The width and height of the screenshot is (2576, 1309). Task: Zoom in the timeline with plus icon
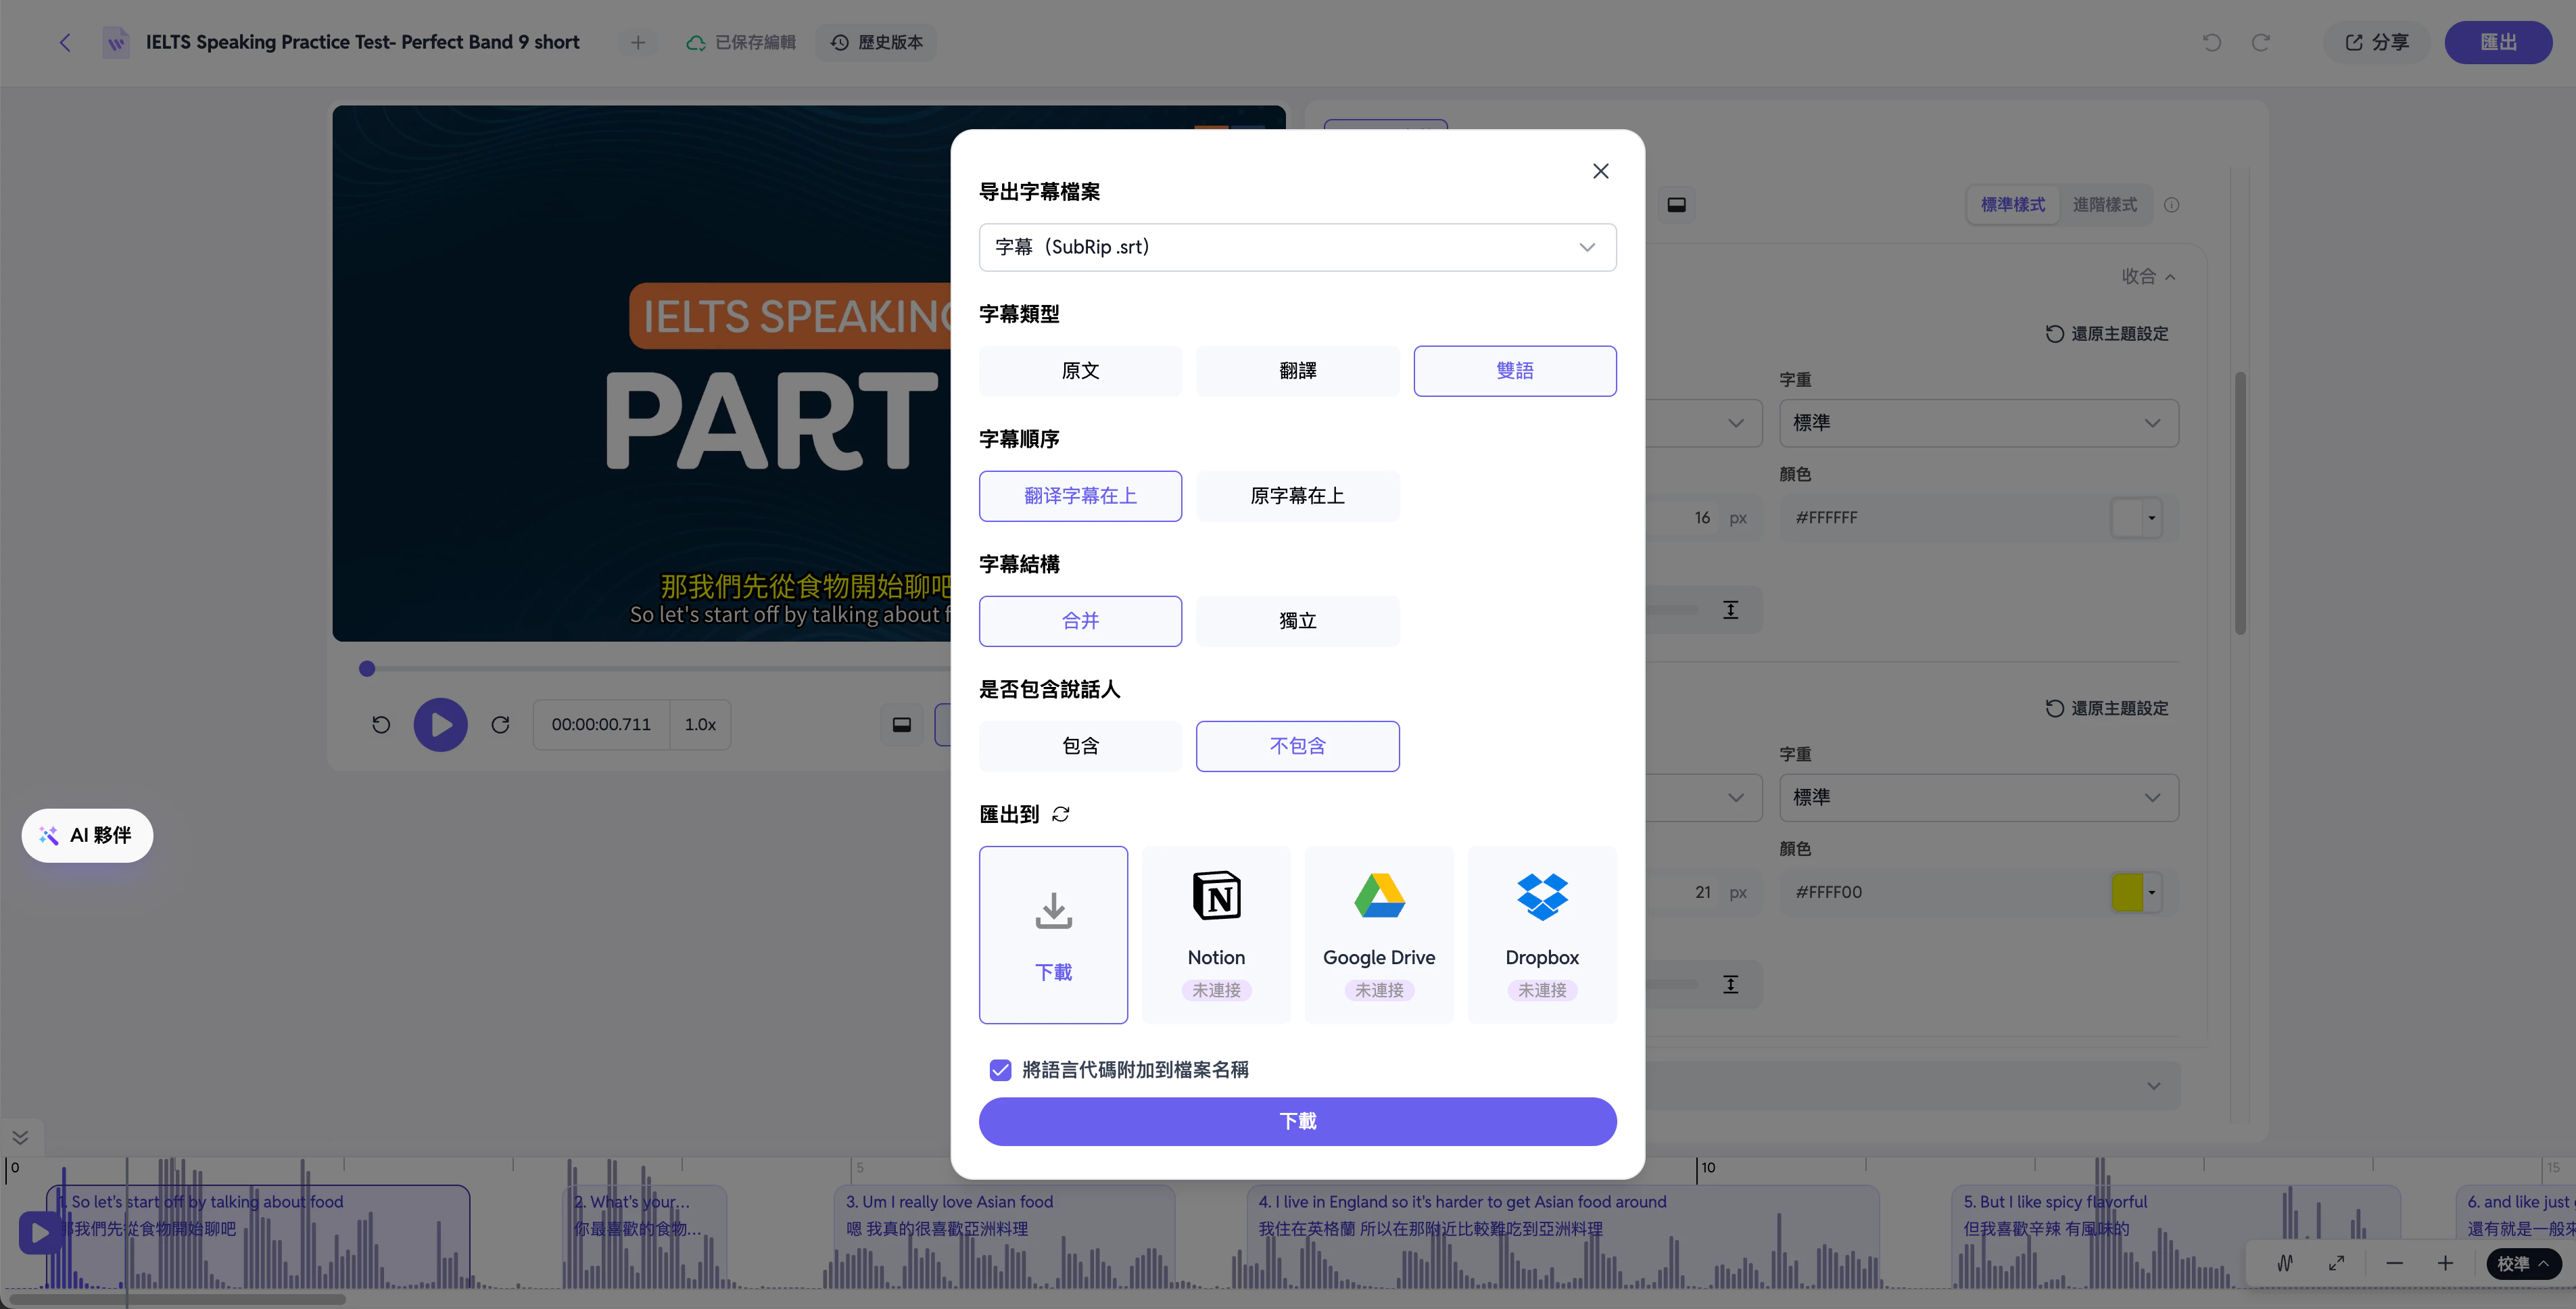pyautogui.click(x=2445, y=1263)
